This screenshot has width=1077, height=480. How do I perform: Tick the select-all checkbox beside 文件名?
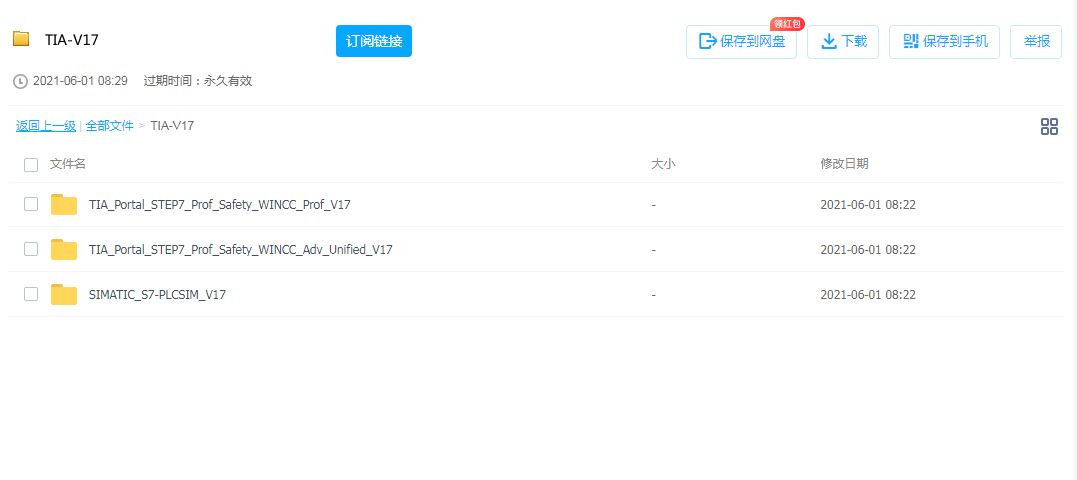[31, 164]
